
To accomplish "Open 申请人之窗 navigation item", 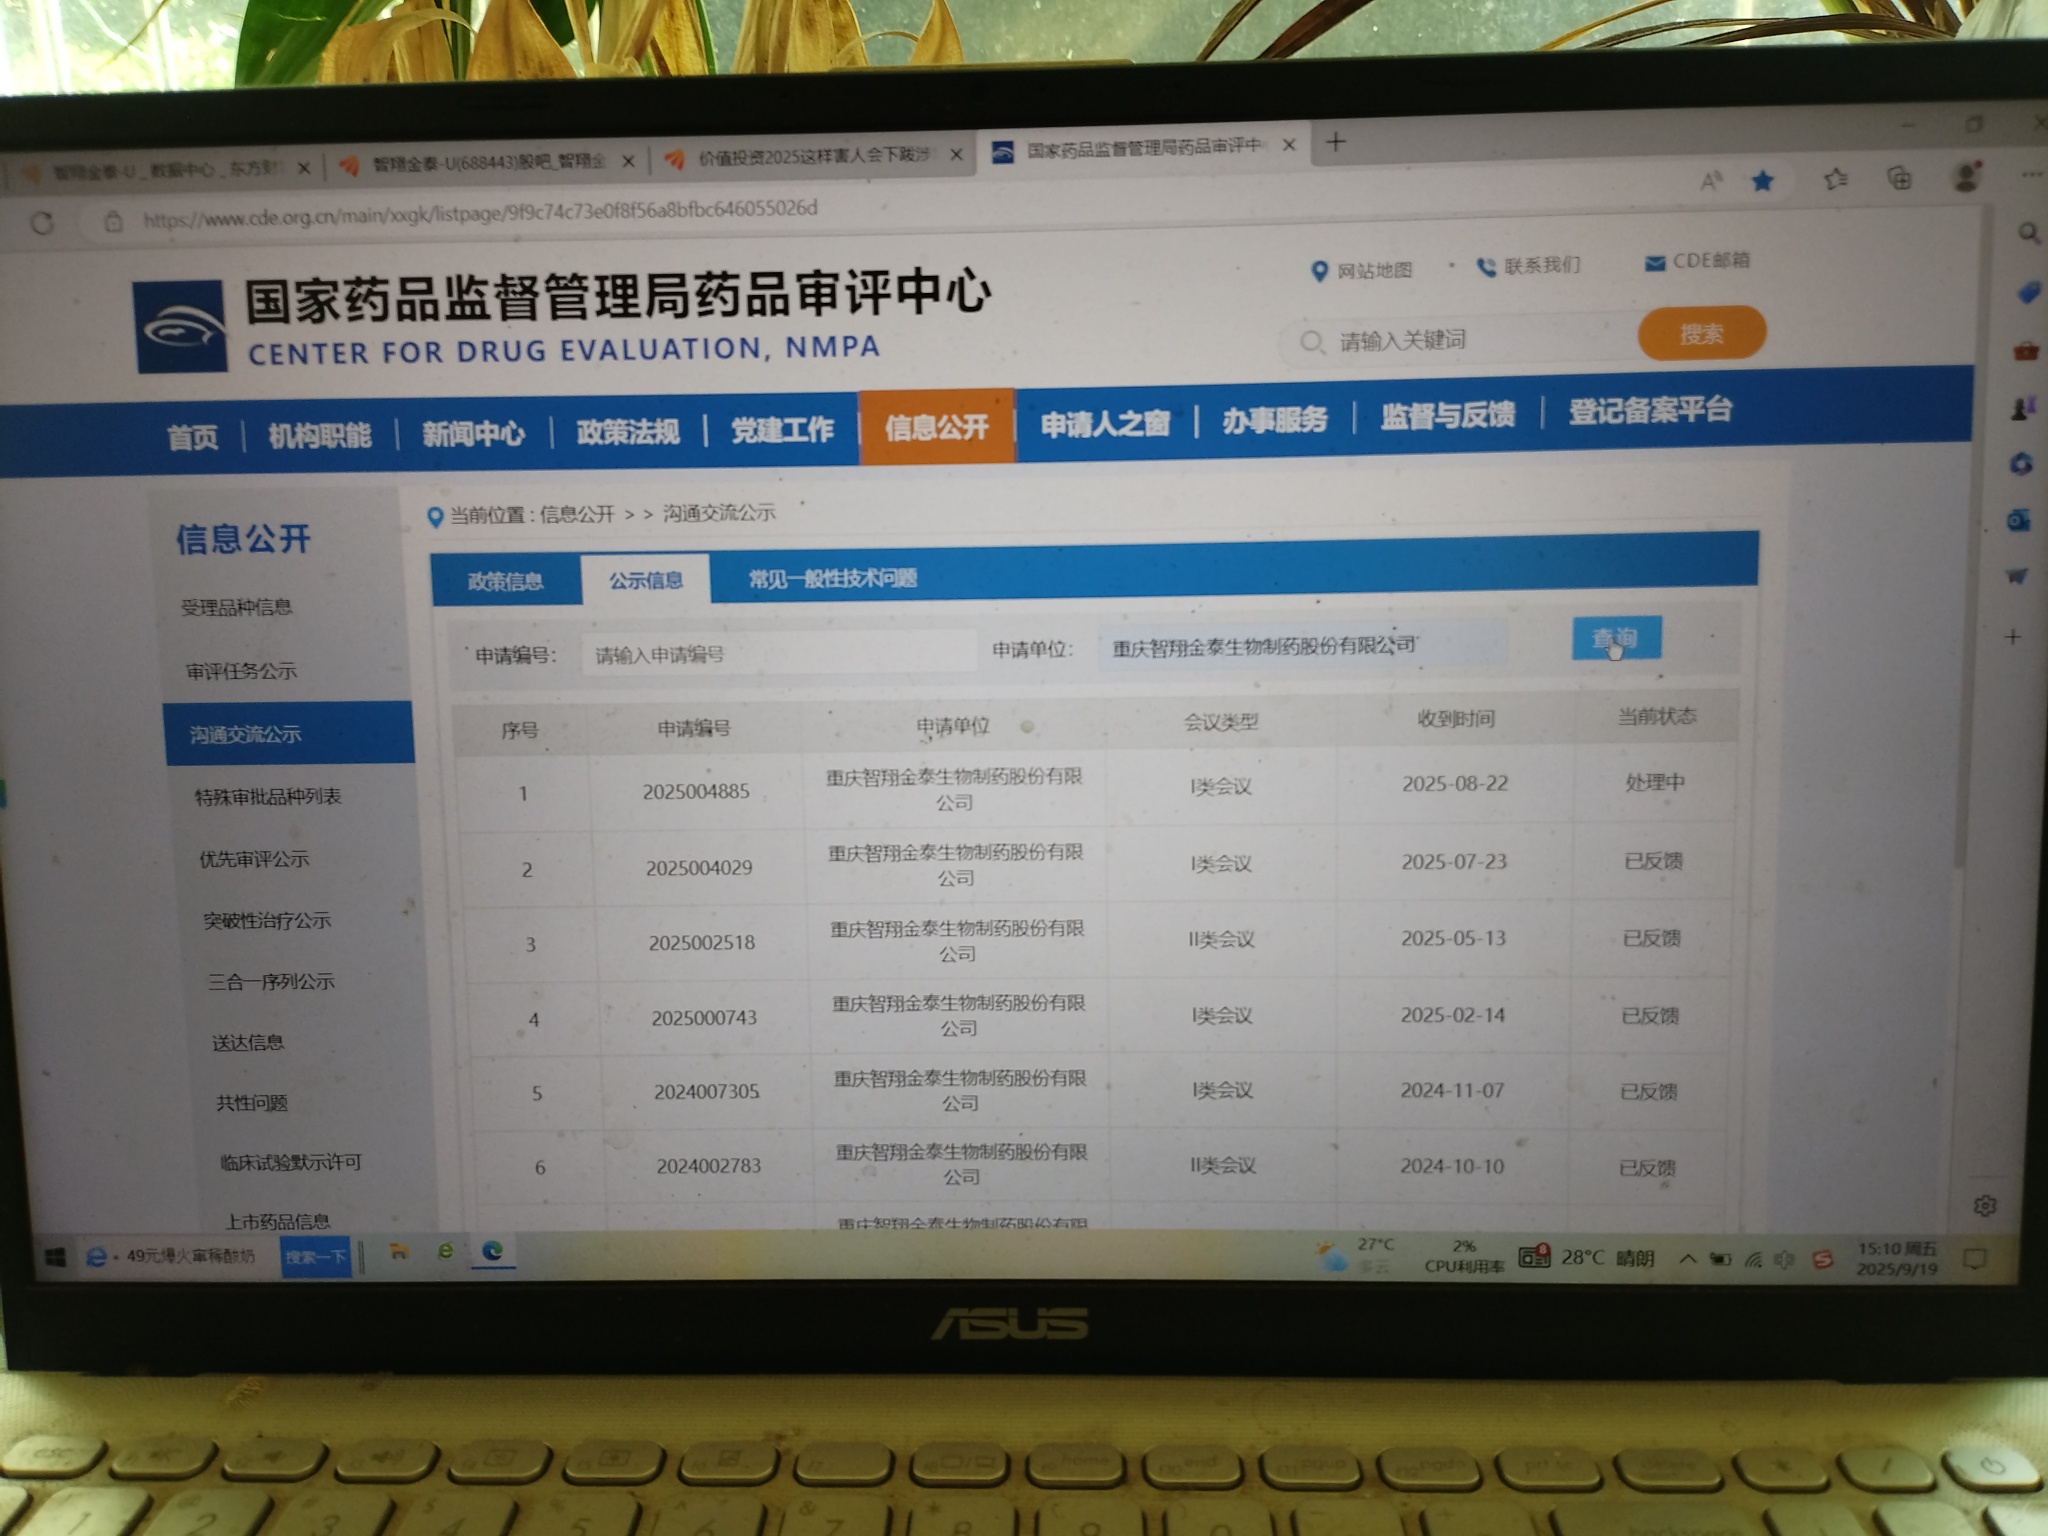I will (1105, 424).
